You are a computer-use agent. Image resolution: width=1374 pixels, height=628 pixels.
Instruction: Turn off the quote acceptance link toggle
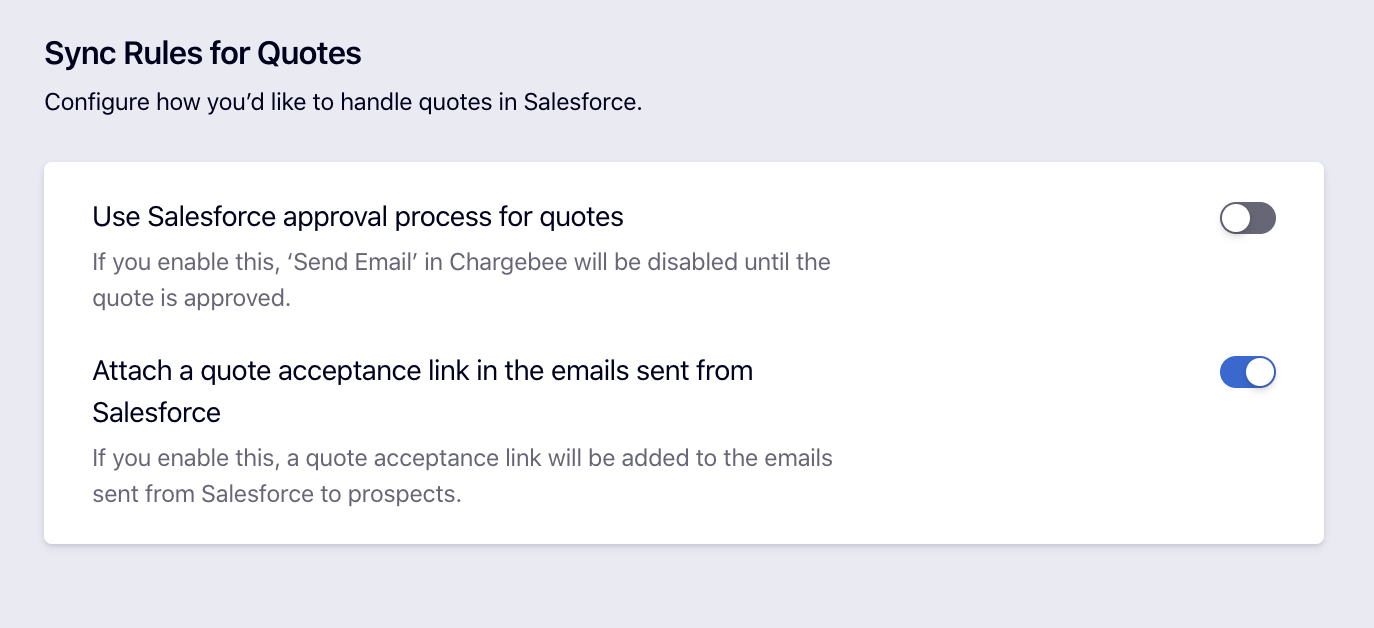[x=1247, y=372]
